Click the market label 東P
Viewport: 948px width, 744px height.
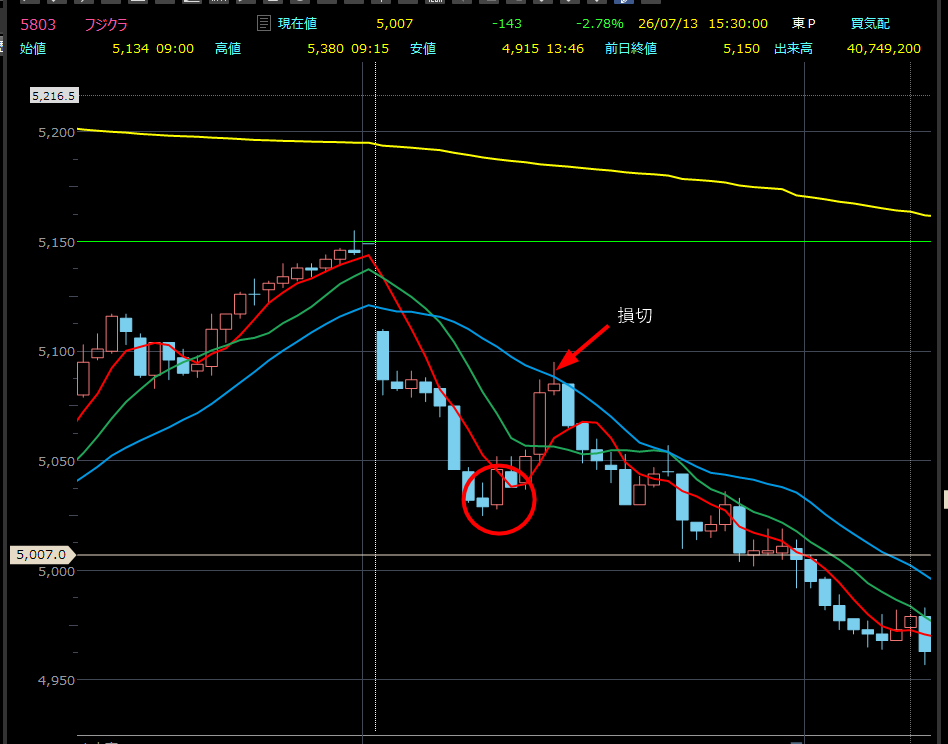tap(804, 24)
